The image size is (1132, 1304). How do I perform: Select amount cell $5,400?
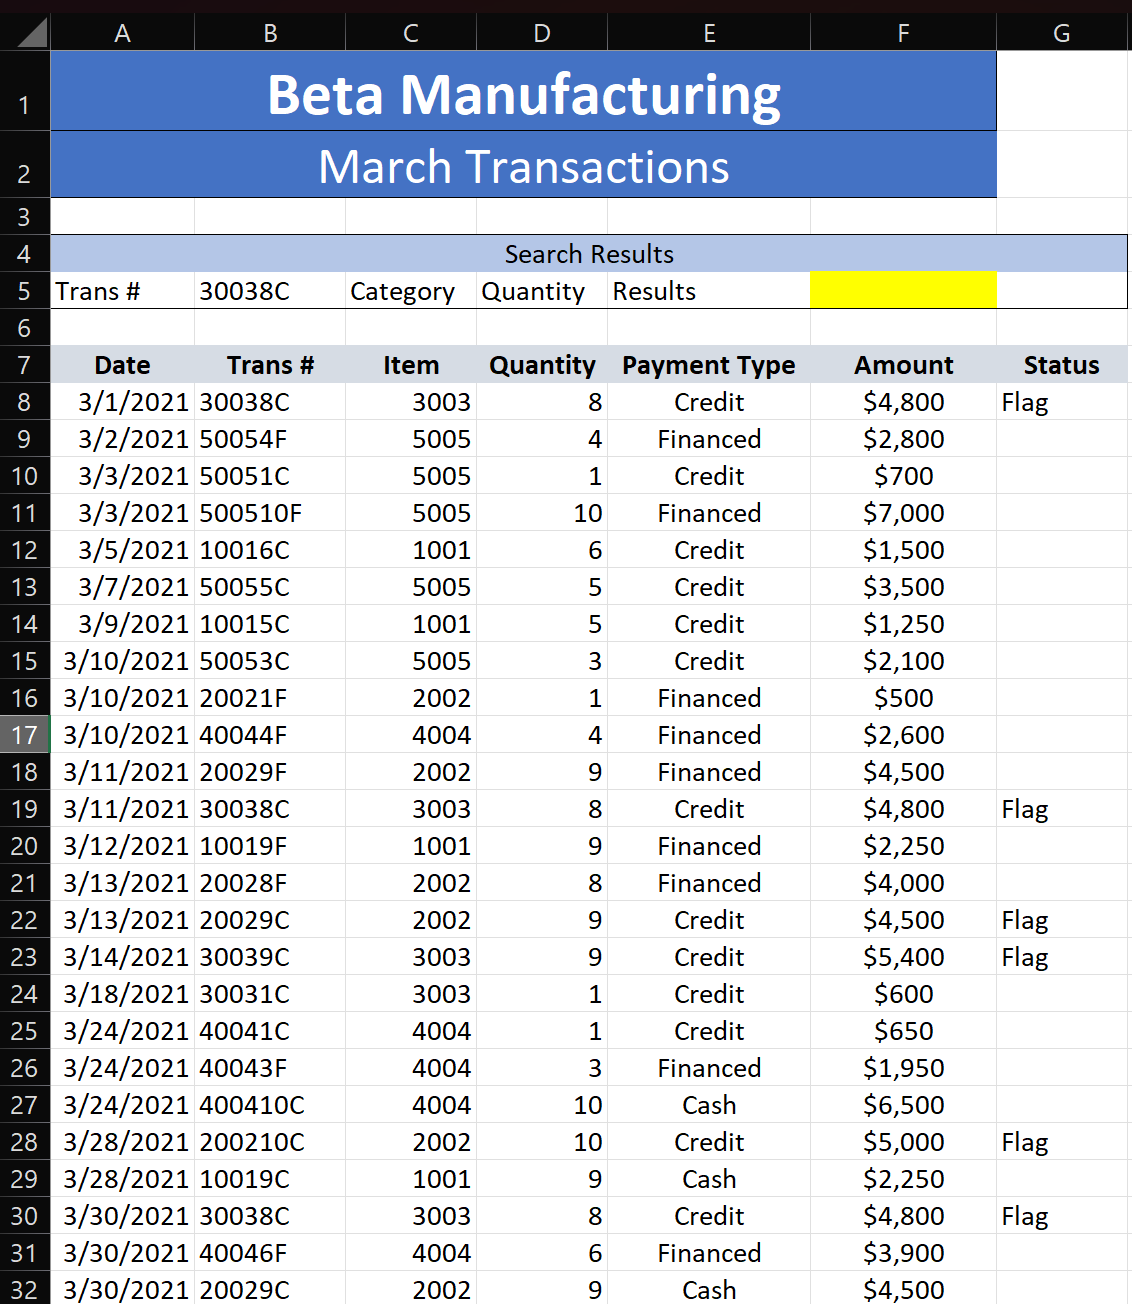click(x=903, y=957)
